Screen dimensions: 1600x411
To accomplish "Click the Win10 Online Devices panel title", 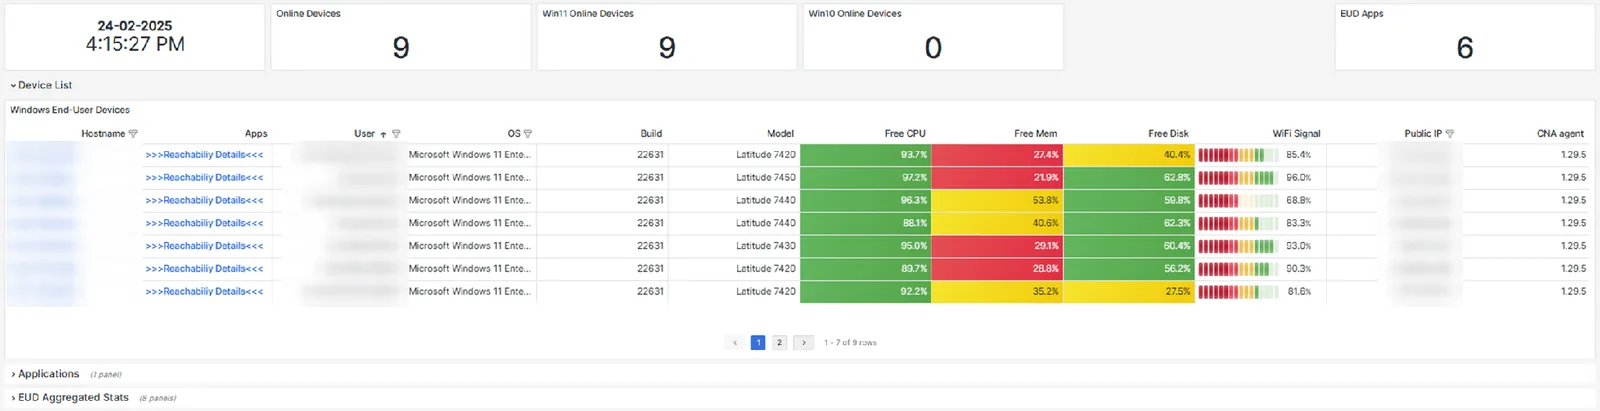I will (855, 14).
